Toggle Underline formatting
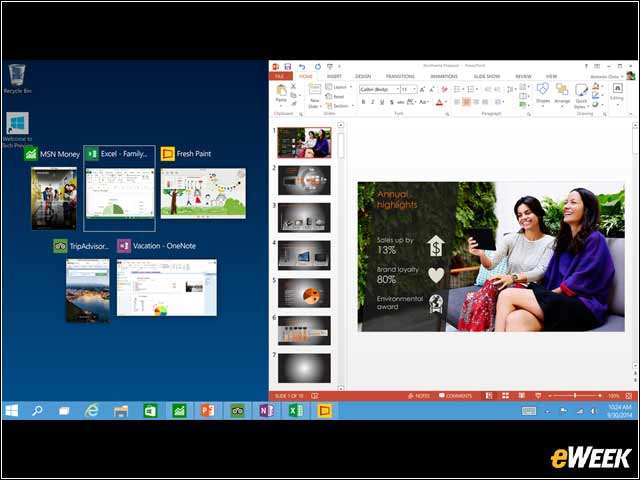 pos(382,102)
